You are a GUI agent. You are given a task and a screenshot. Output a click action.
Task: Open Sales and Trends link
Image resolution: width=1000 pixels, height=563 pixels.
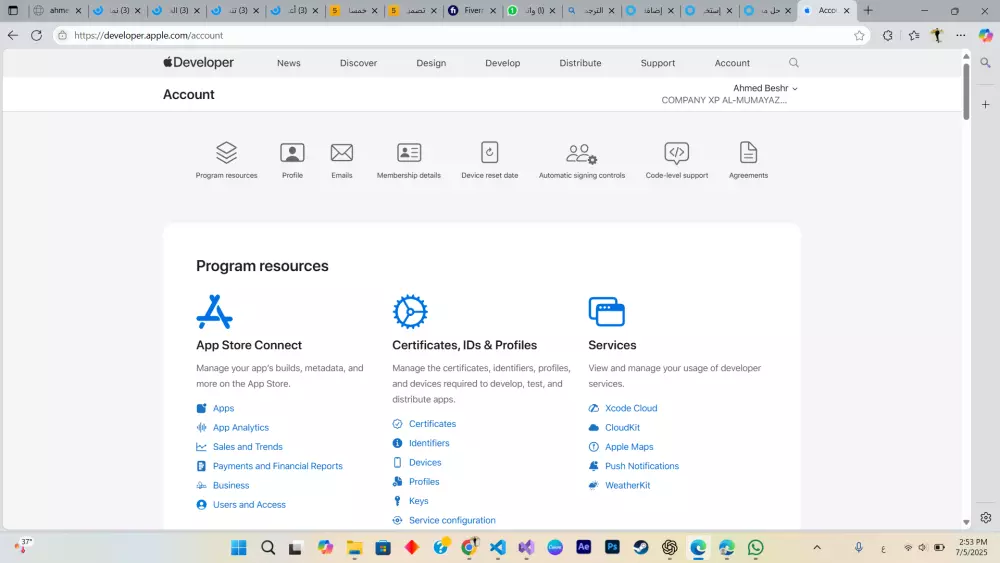[247, 447]
